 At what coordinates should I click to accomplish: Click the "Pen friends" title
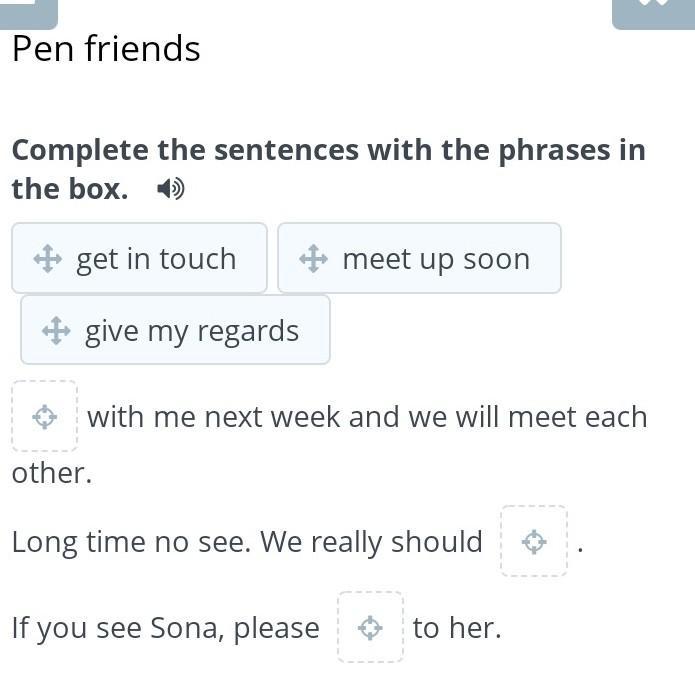[x=106, y=49]
